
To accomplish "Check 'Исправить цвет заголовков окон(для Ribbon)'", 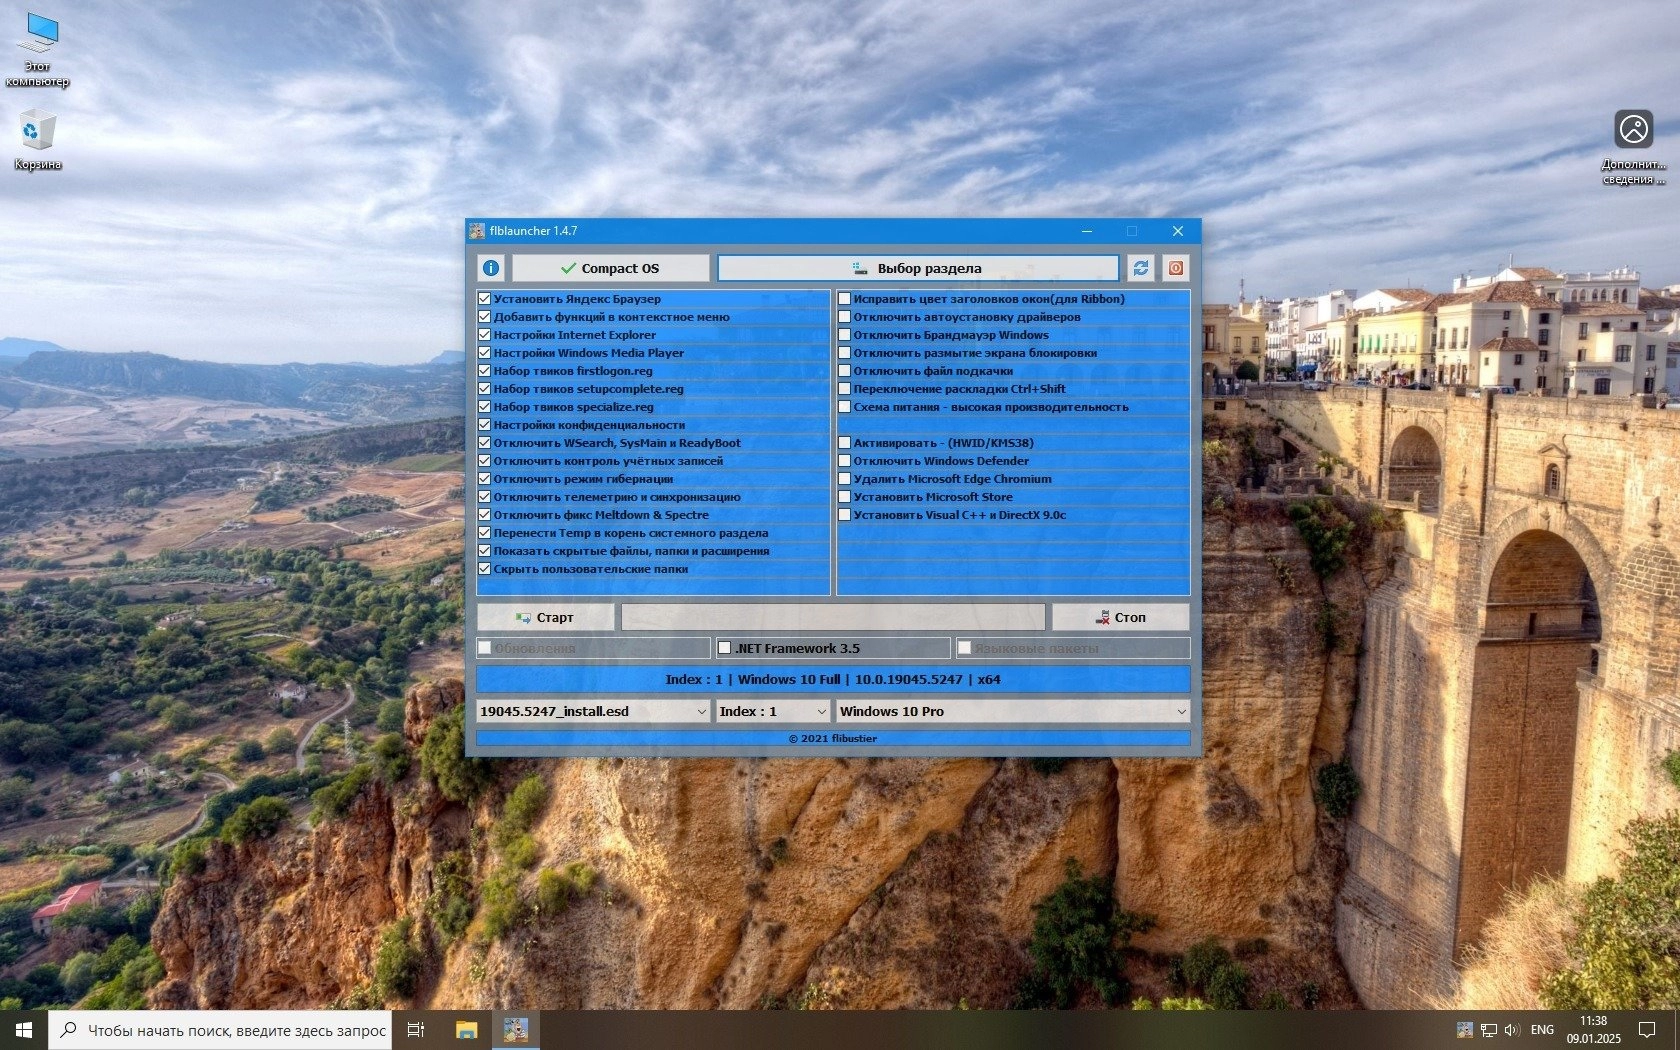I will (x=845, y=299).
